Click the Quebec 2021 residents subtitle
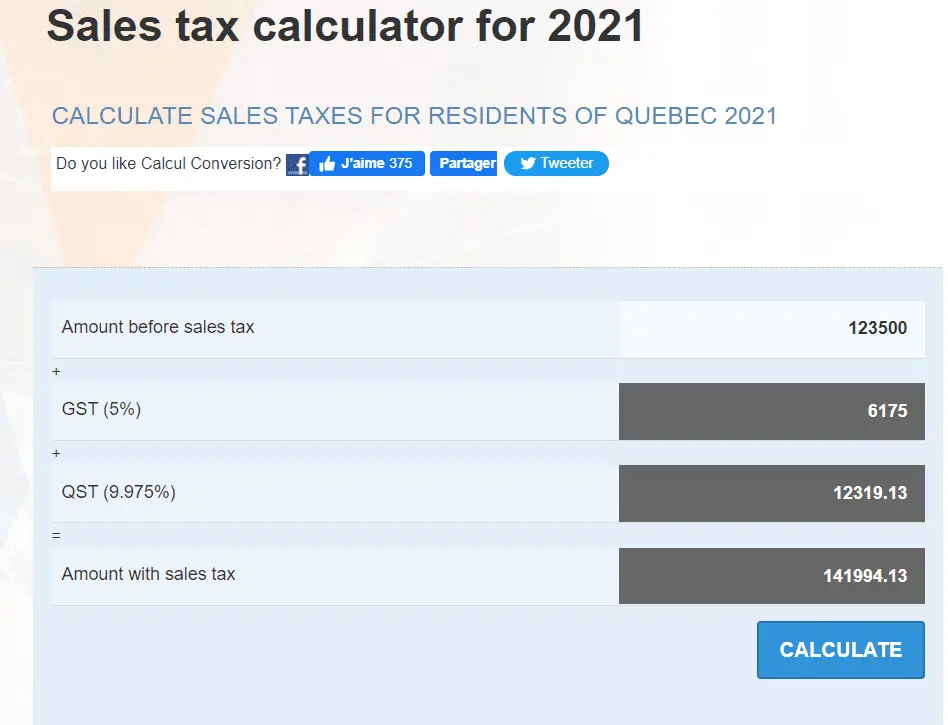The height and width of the screenshot is (725, 948). 414,116
